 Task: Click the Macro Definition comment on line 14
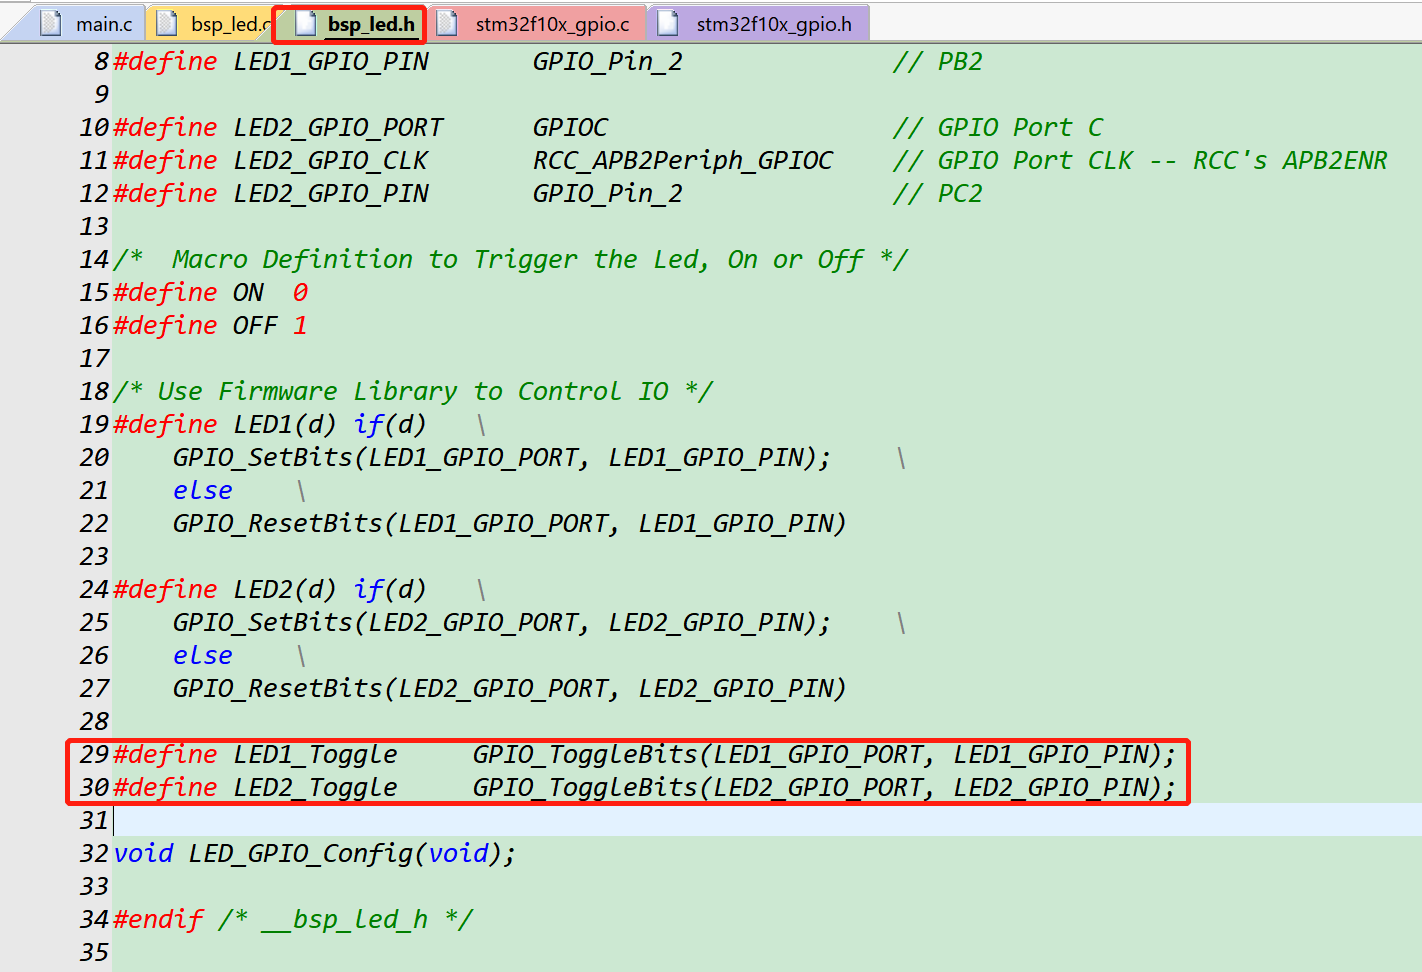click(x=510, y=259)
